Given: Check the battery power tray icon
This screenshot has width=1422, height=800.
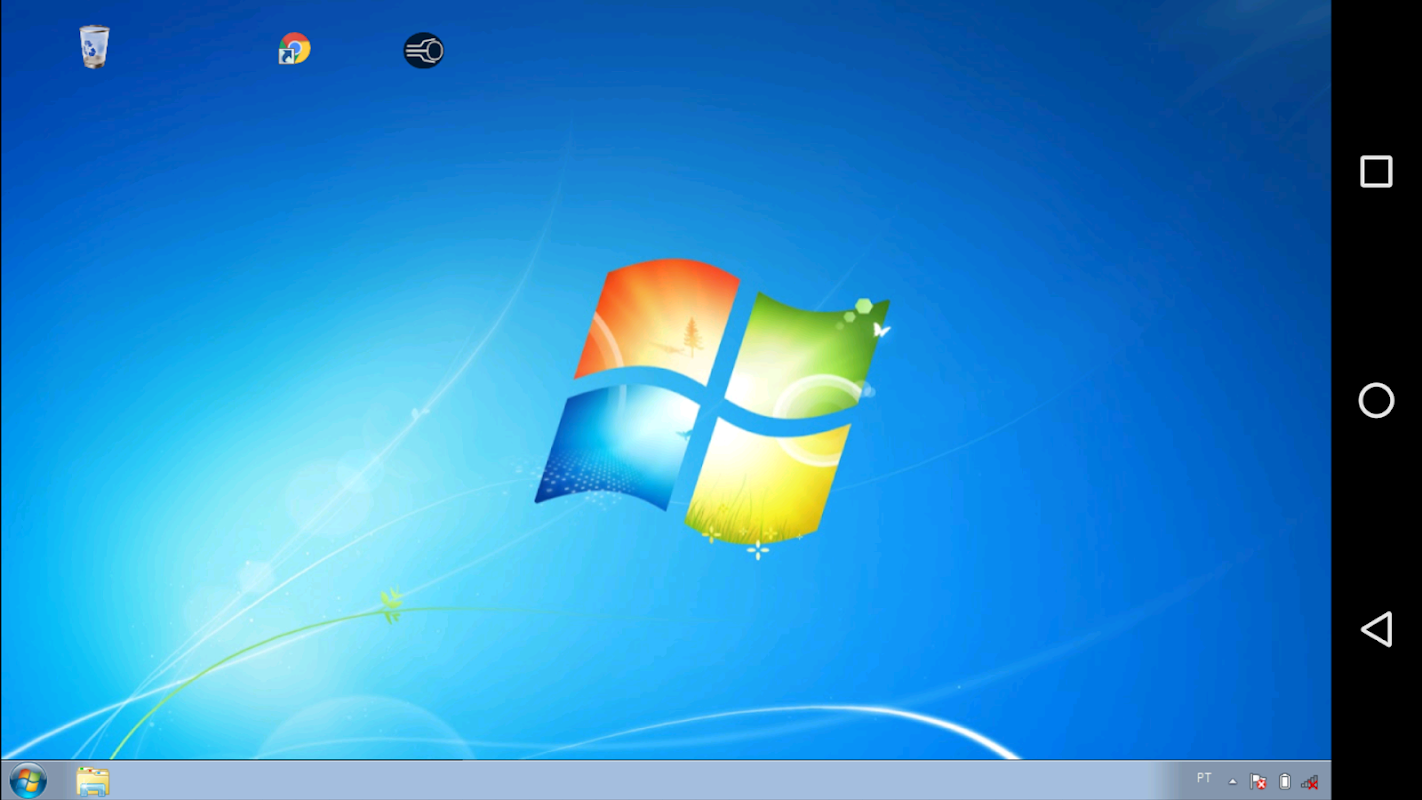Looking at the screenshot, I should tap(1285, 781).
